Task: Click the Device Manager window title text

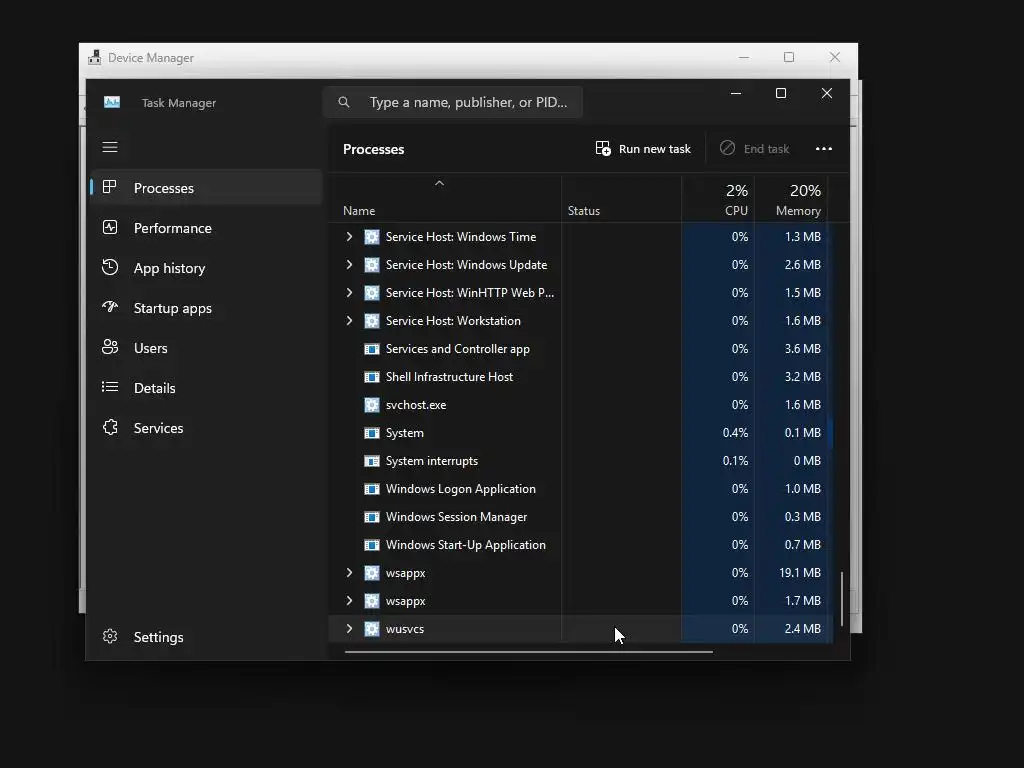Action: pyautogui.click(x=151, y=57)
